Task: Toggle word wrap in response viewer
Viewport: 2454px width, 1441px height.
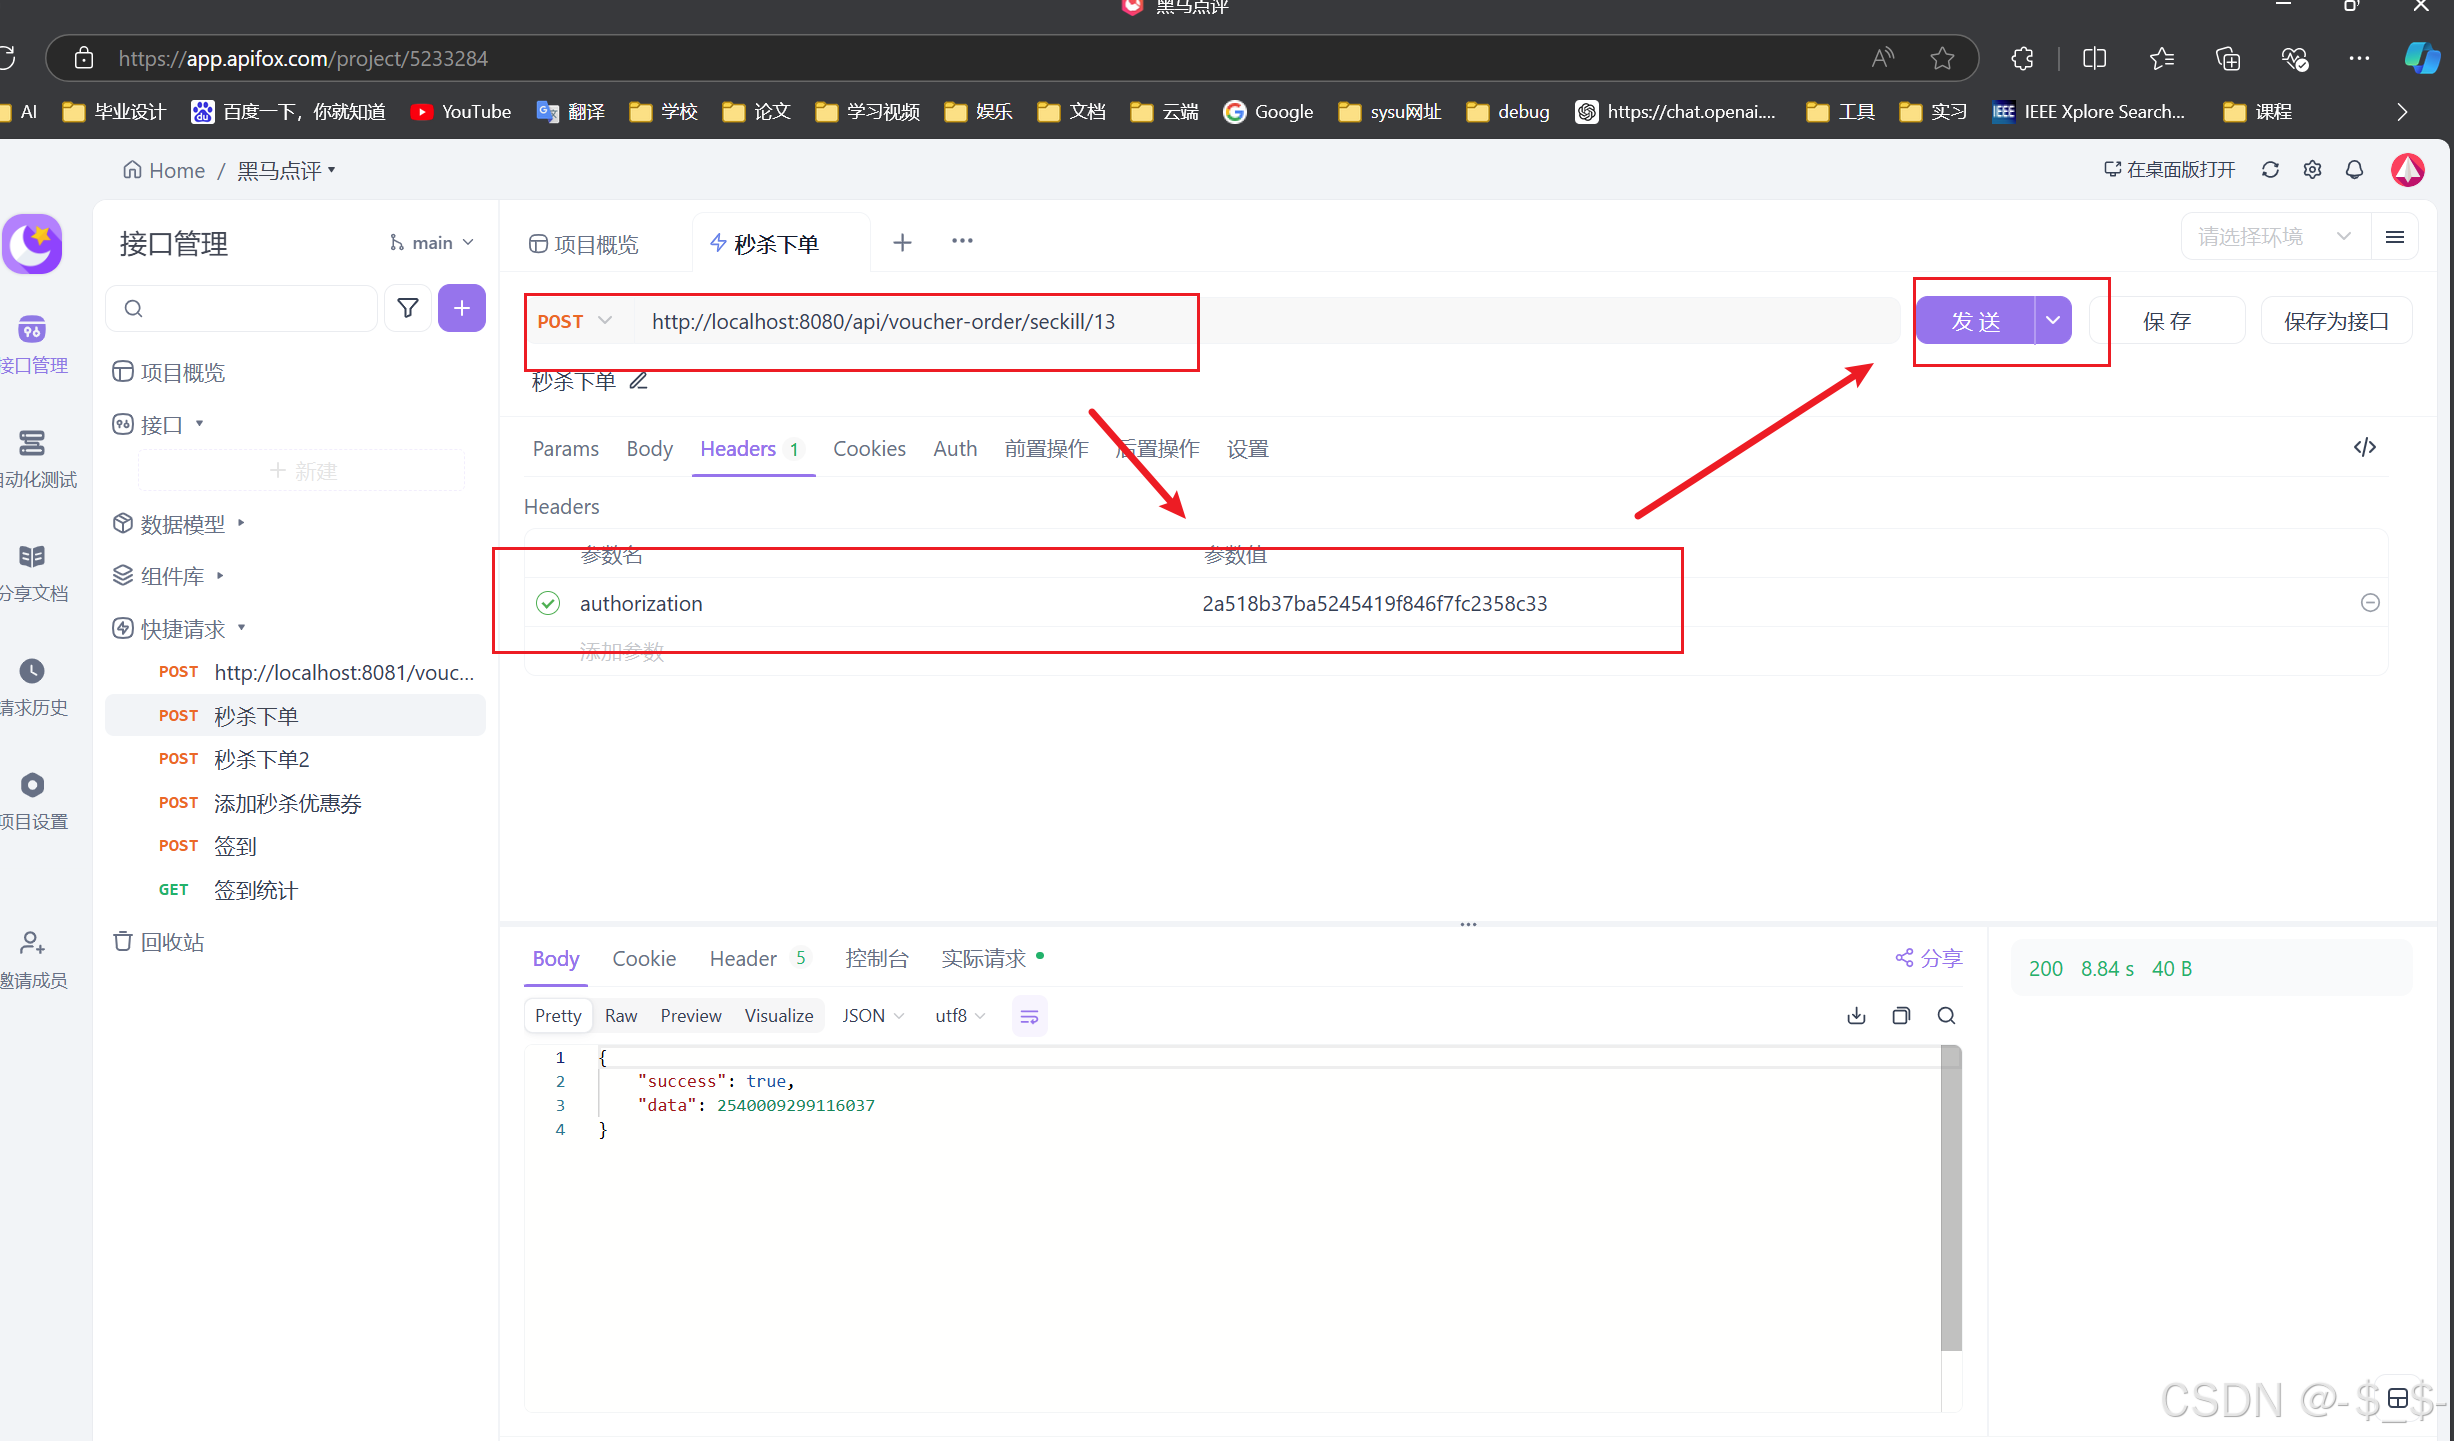Action: click(1029, 1017)
